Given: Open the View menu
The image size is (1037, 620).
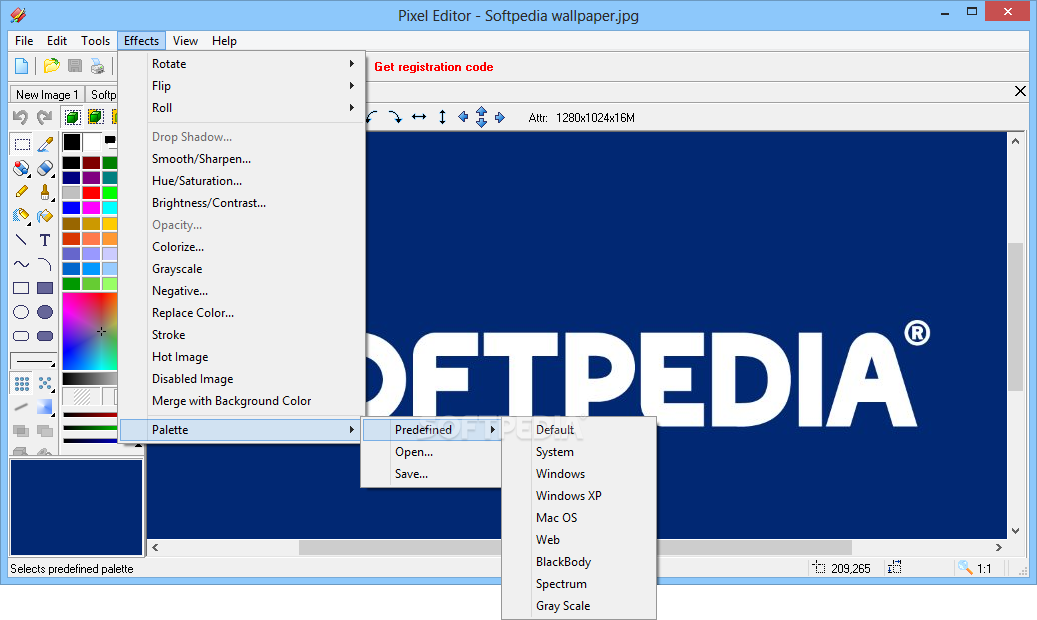Looking at the screenshot, I should (185, 40).
